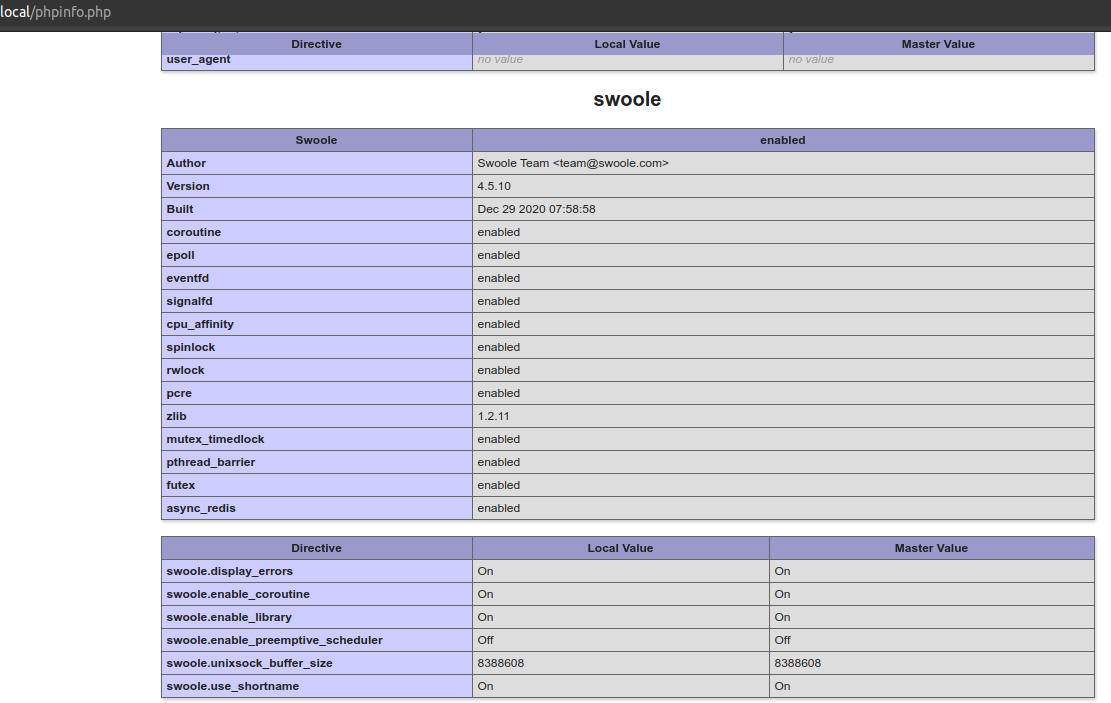
Task: Click Master Value header of swoole settings table
Action: [x=931, y=549]
